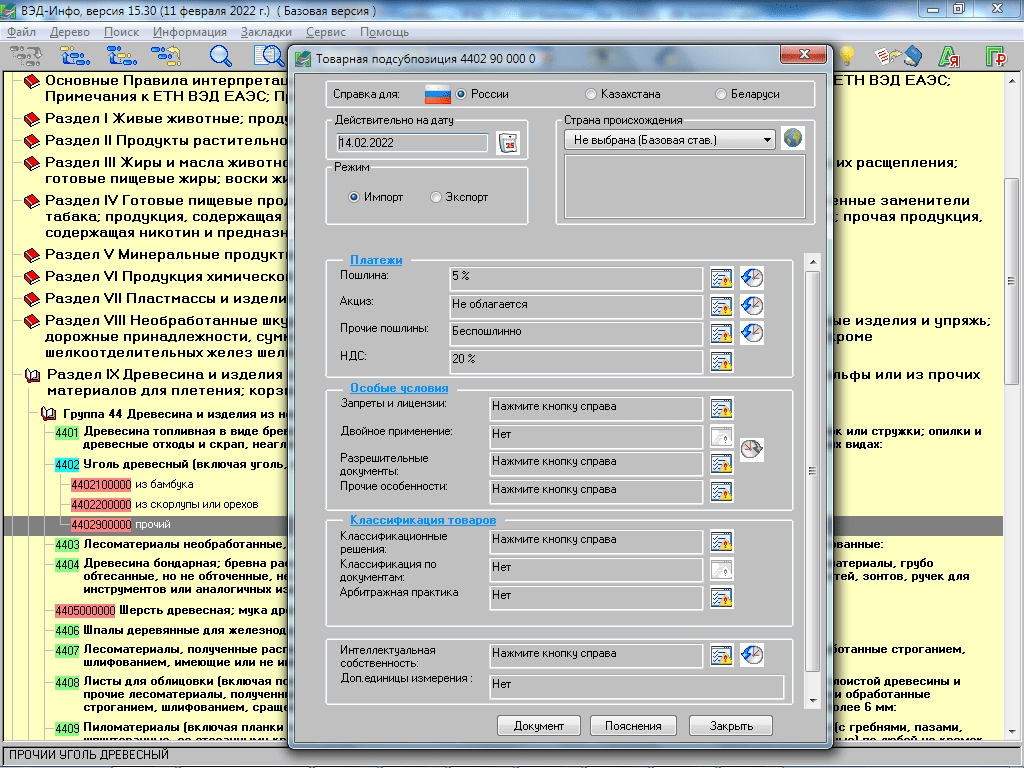Open the Закладки menu

coord(266,32)
